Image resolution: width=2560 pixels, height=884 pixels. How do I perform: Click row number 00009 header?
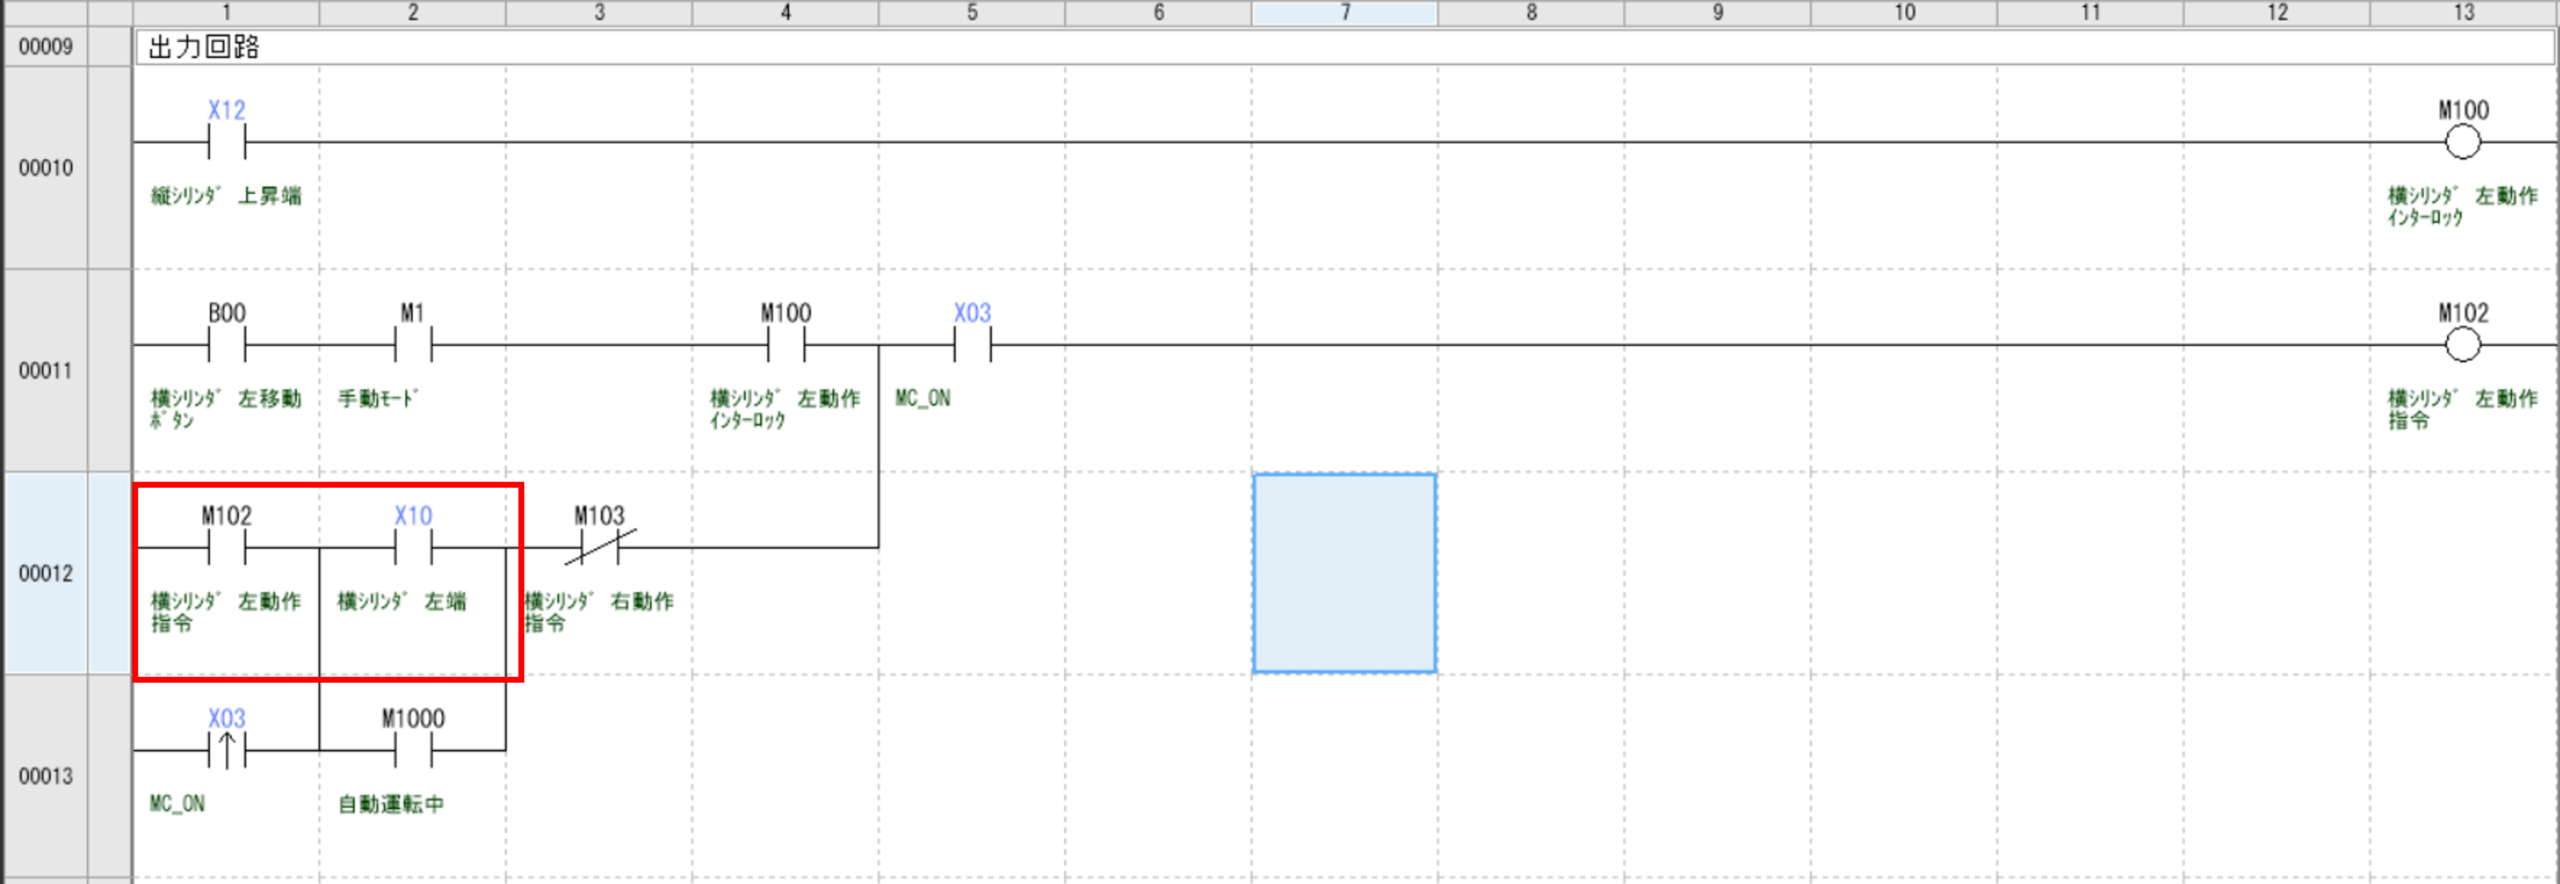46,47
